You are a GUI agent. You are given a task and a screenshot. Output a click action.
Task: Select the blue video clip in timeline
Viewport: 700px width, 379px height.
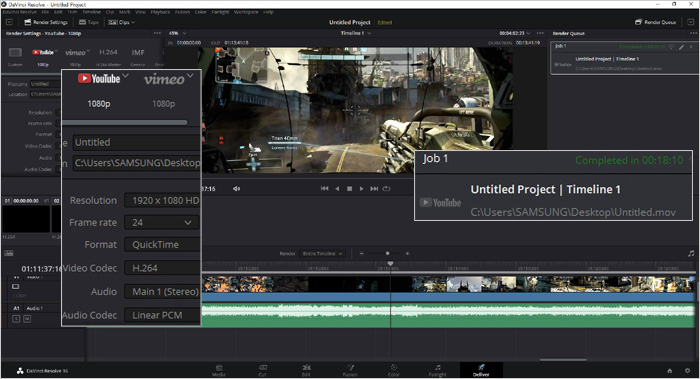pos(448,297)
